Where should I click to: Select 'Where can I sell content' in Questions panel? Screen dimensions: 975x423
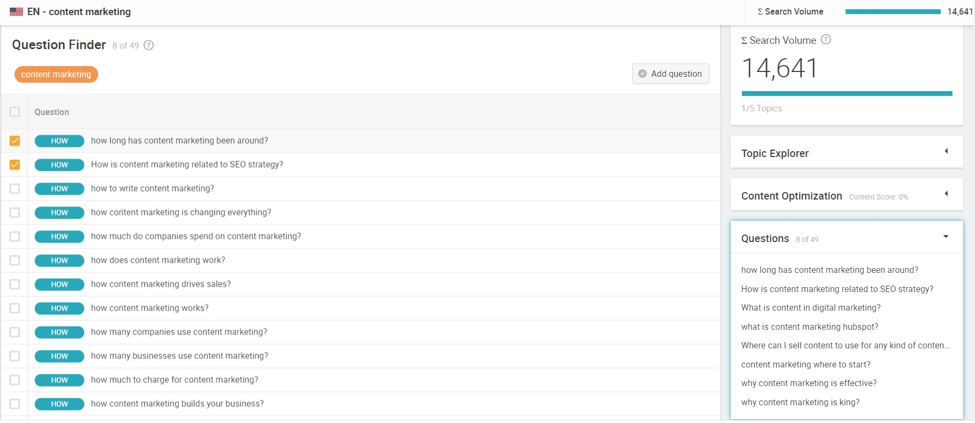click(846, 345)
